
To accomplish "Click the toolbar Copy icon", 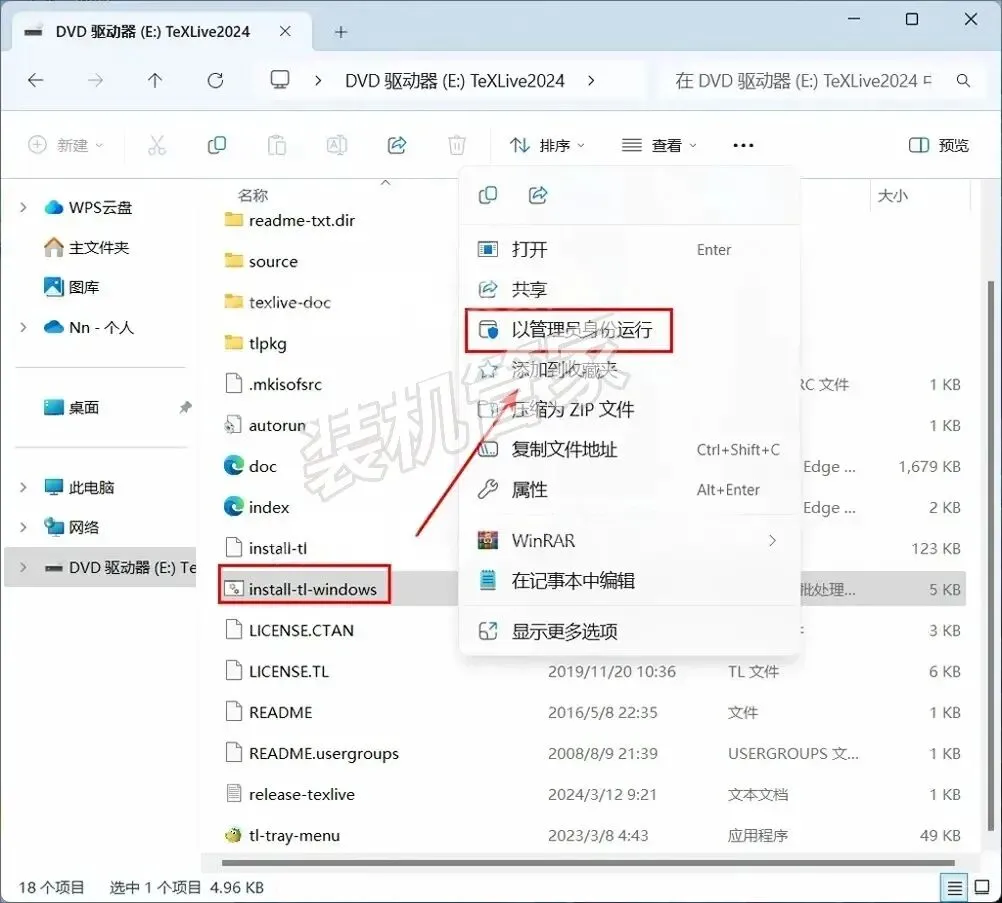I will [217, 145].
